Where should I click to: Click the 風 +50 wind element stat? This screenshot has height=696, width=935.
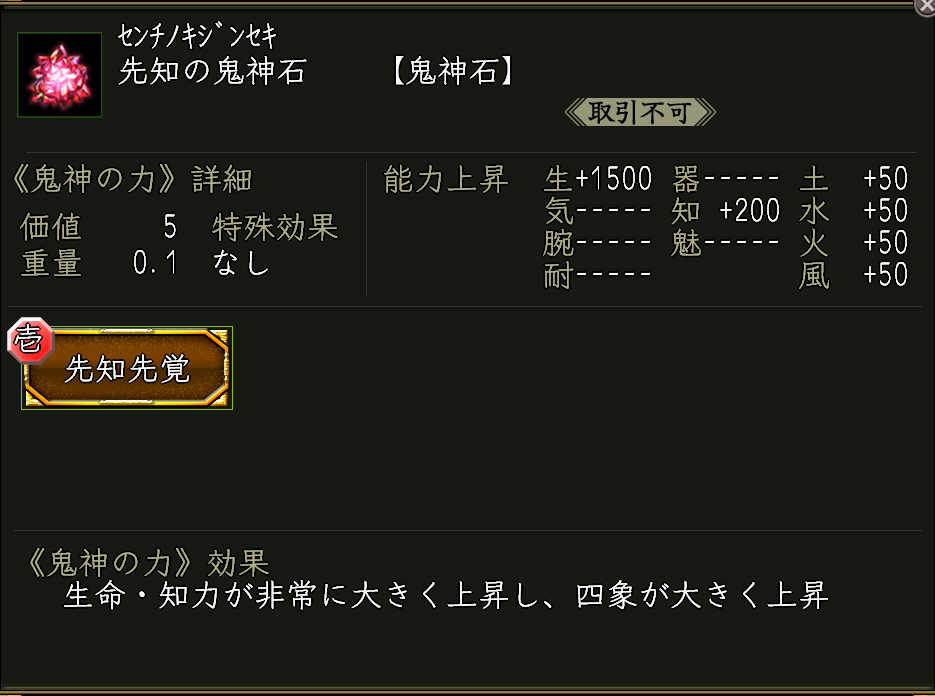tap(853, 275)
